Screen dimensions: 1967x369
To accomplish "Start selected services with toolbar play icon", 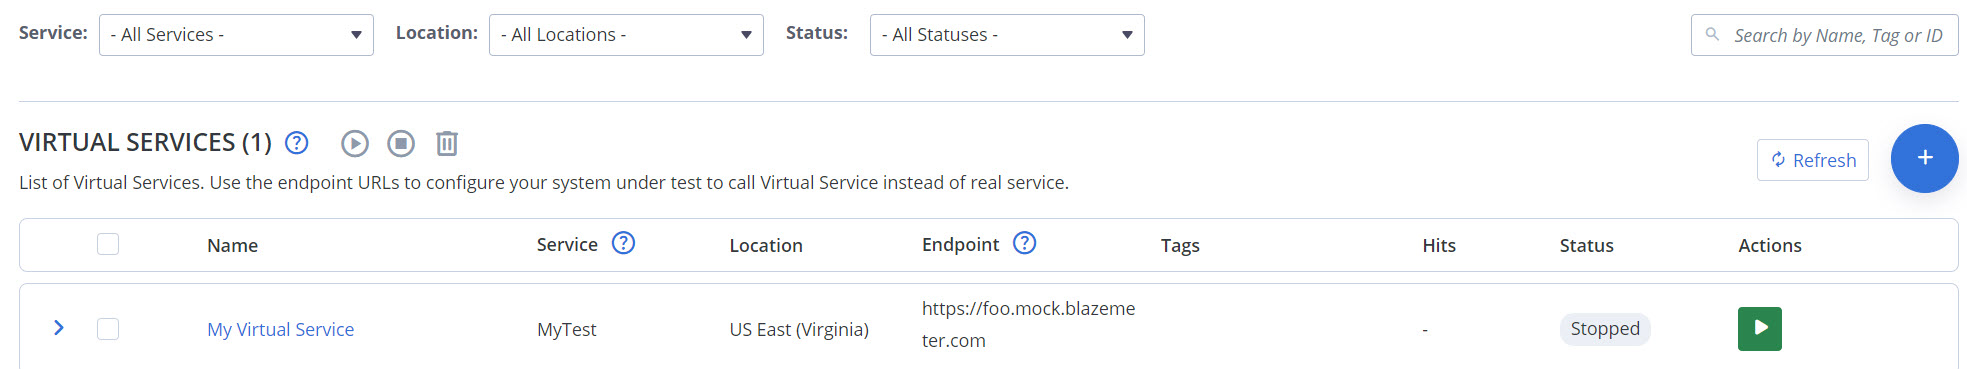I will (x=355, y=144).
